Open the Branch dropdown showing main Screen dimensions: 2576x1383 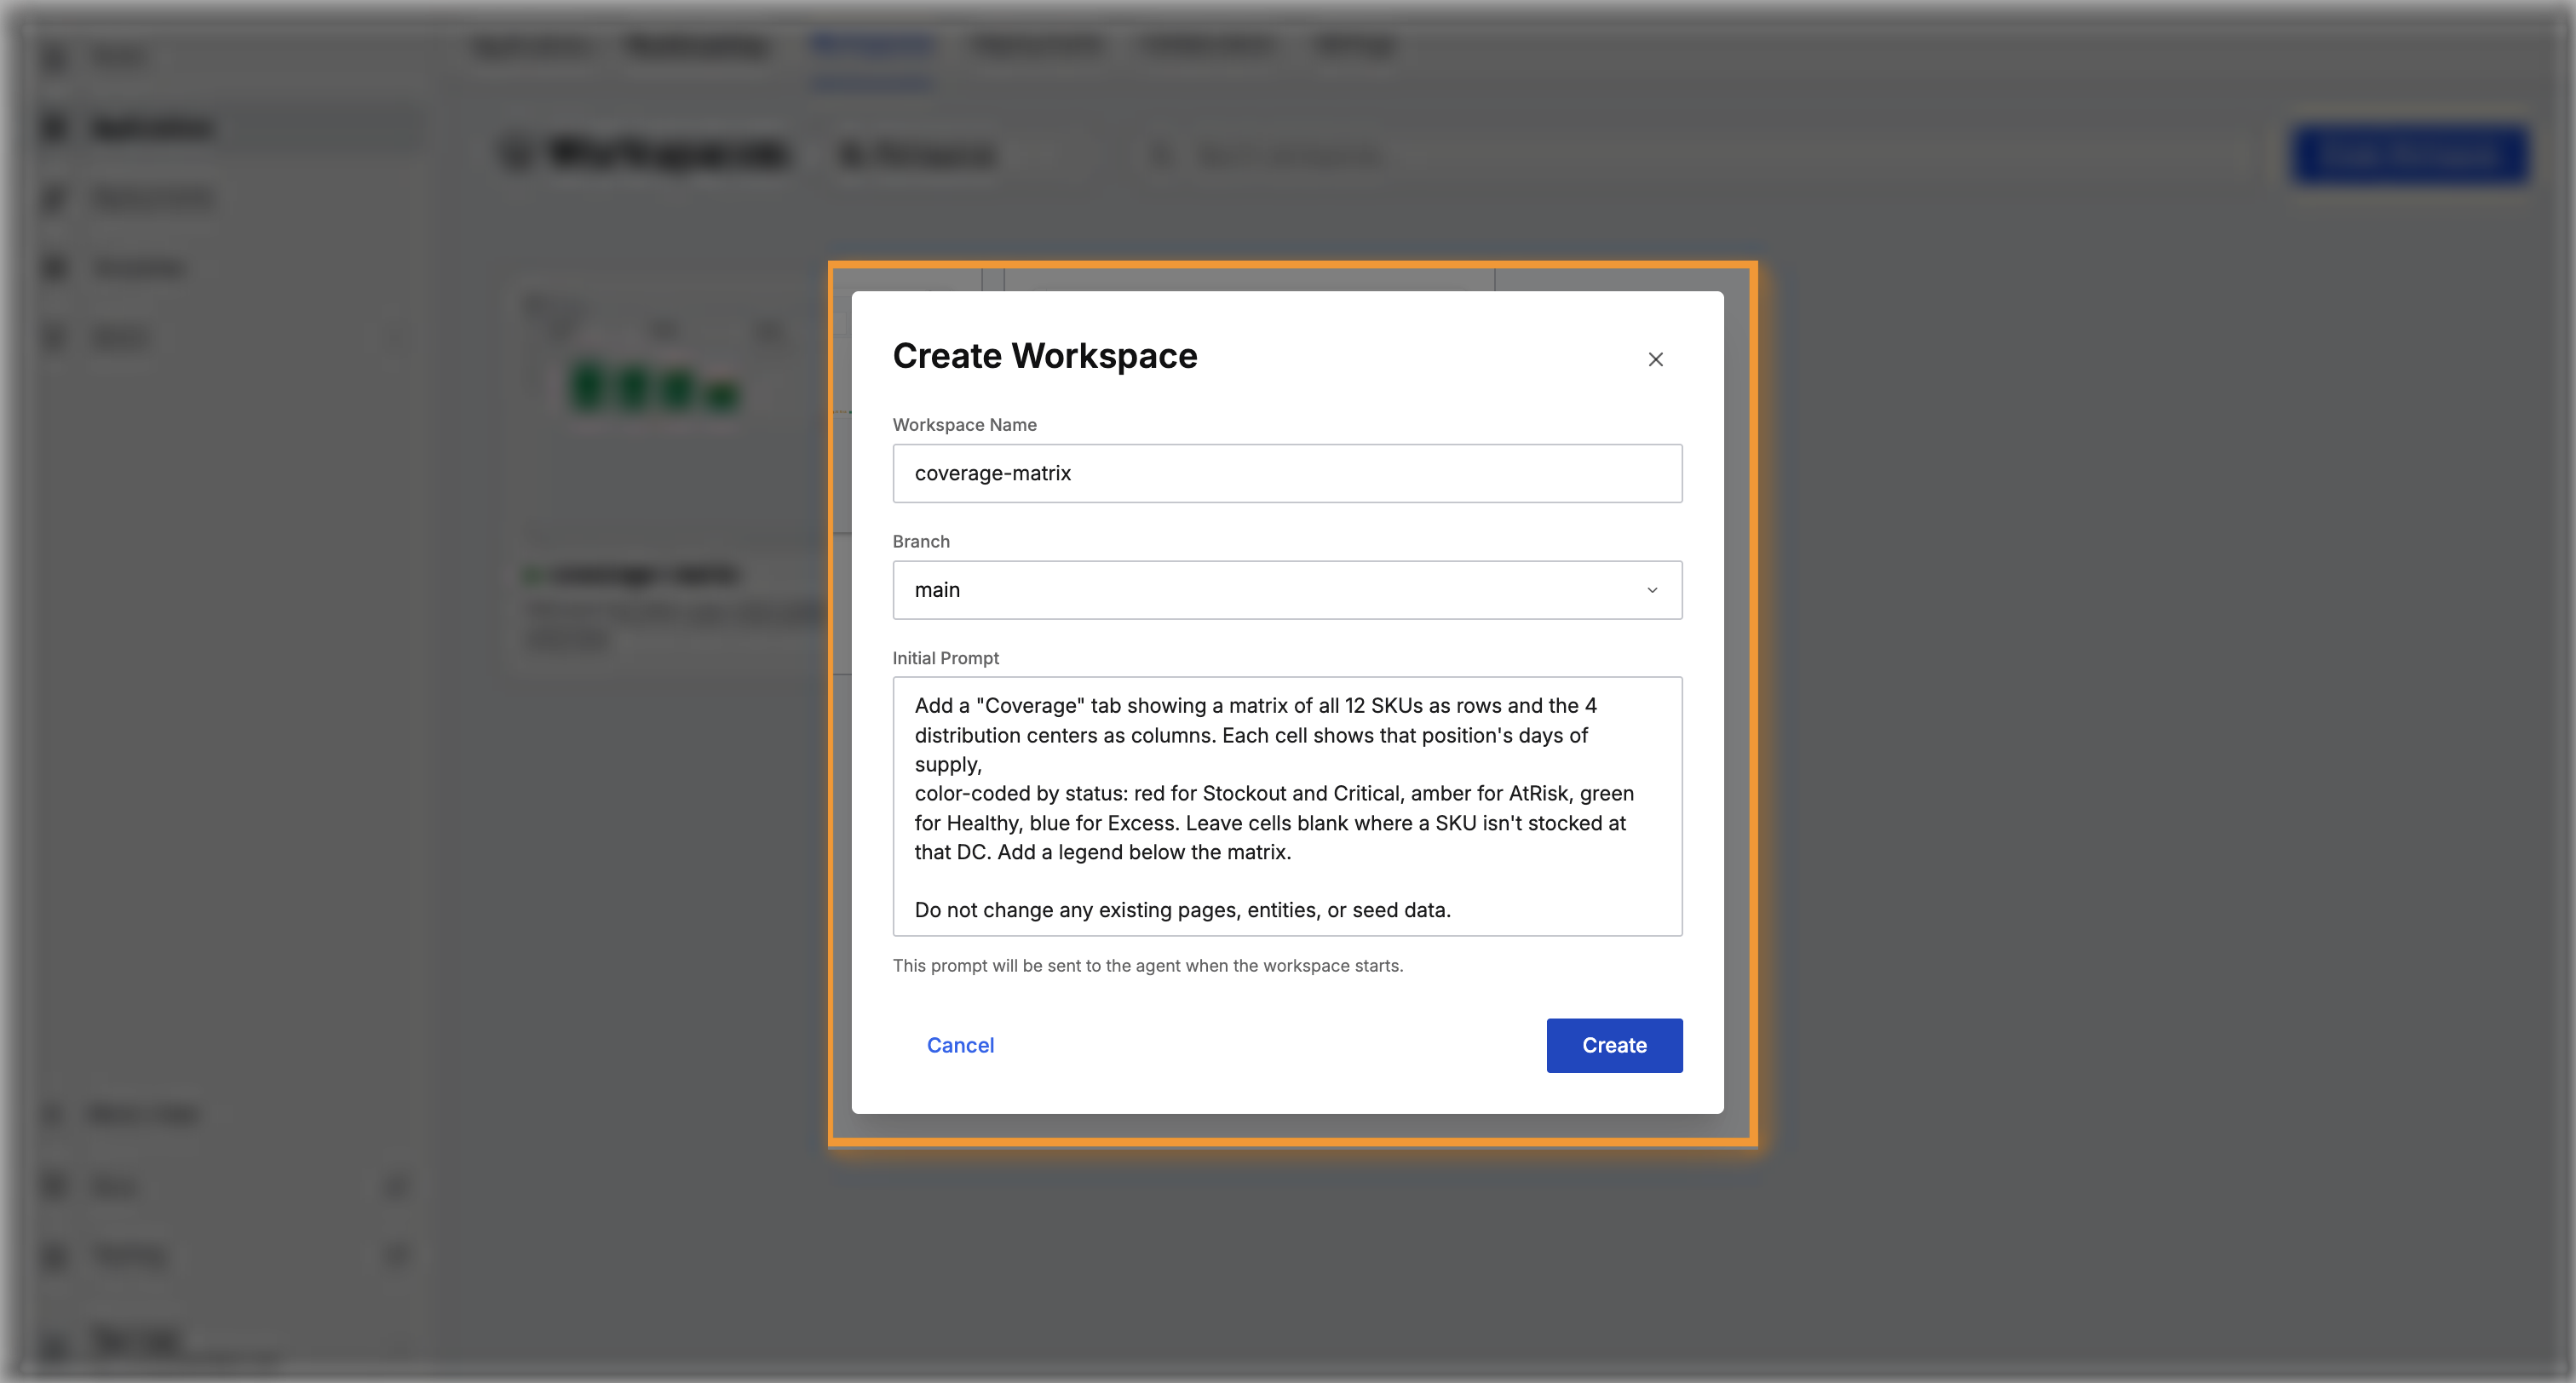click(x=1287, y=590)
